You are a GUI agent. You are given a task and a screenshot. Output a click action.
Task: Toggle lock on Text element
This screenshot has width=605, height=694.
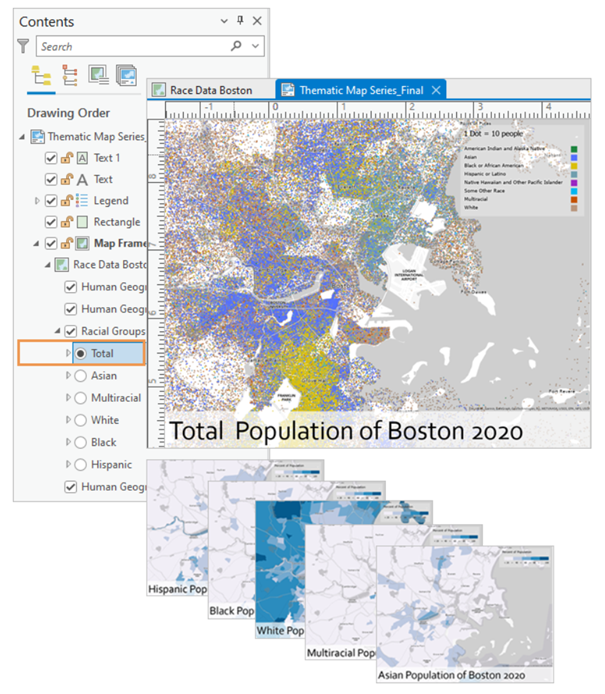[x=67, y=179]
